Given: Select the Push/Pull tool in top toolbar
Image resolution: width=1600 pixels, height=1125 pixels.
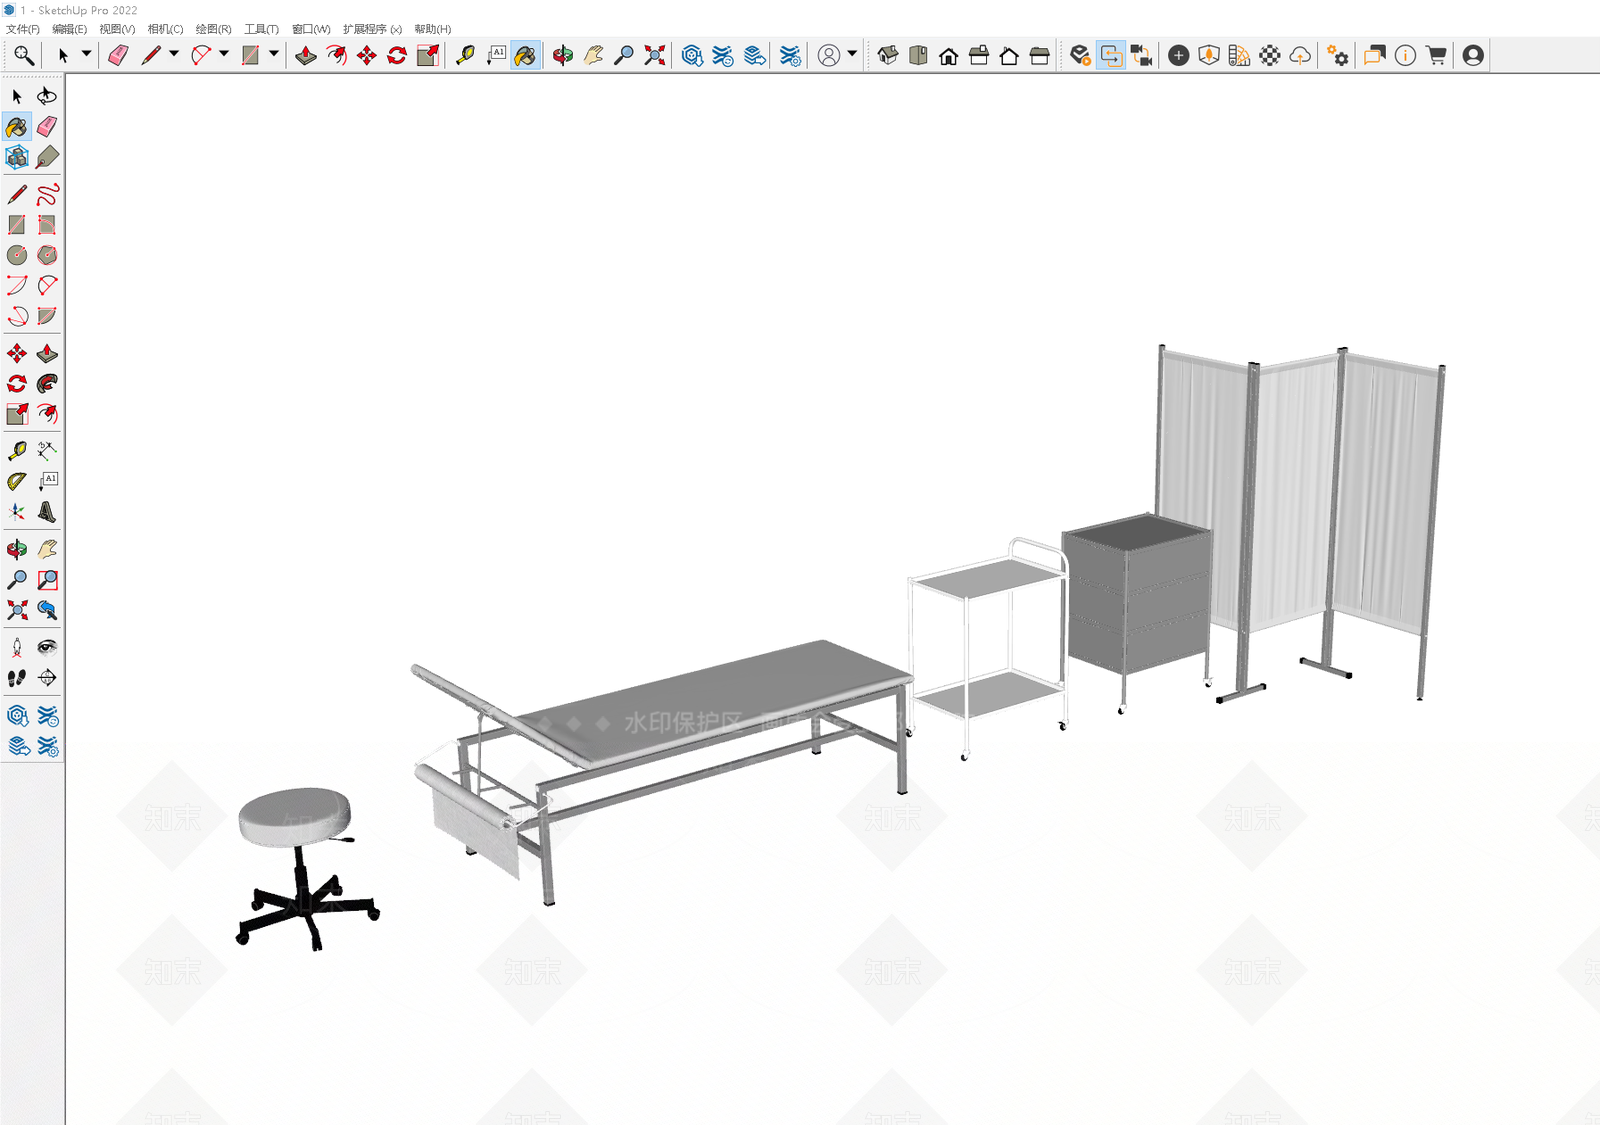Looking at the screenshot, I should pyautogui.click(x=306, y=55).
